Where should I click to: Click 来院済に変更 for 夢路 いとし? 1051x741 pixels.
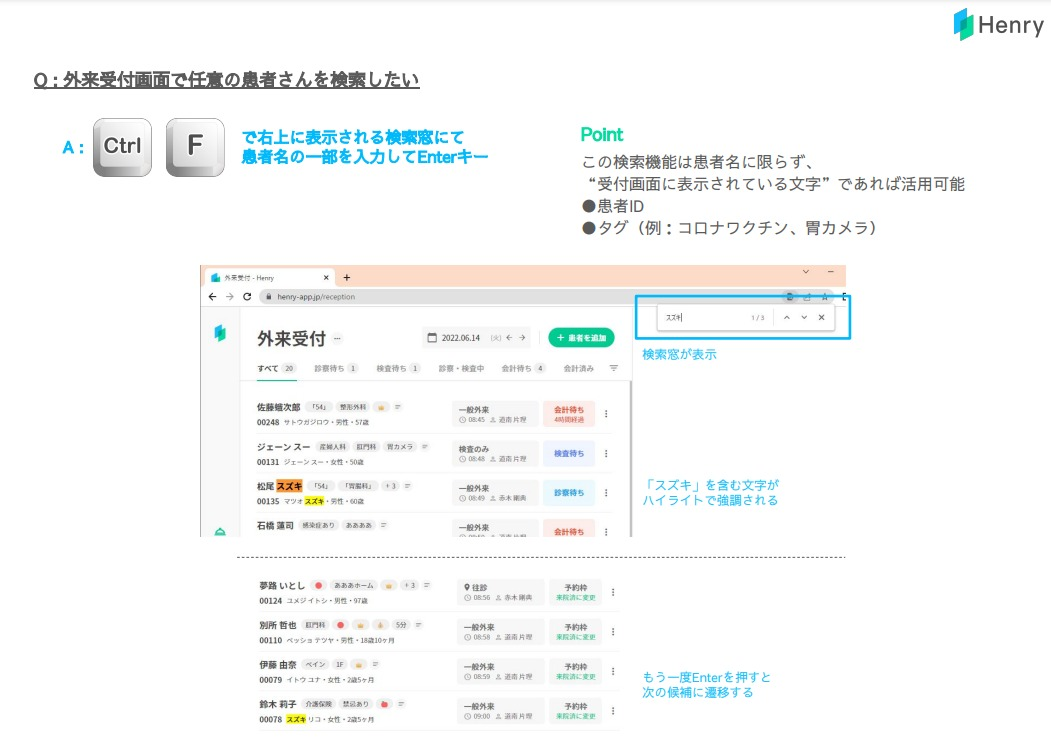[x=576, y=598]
